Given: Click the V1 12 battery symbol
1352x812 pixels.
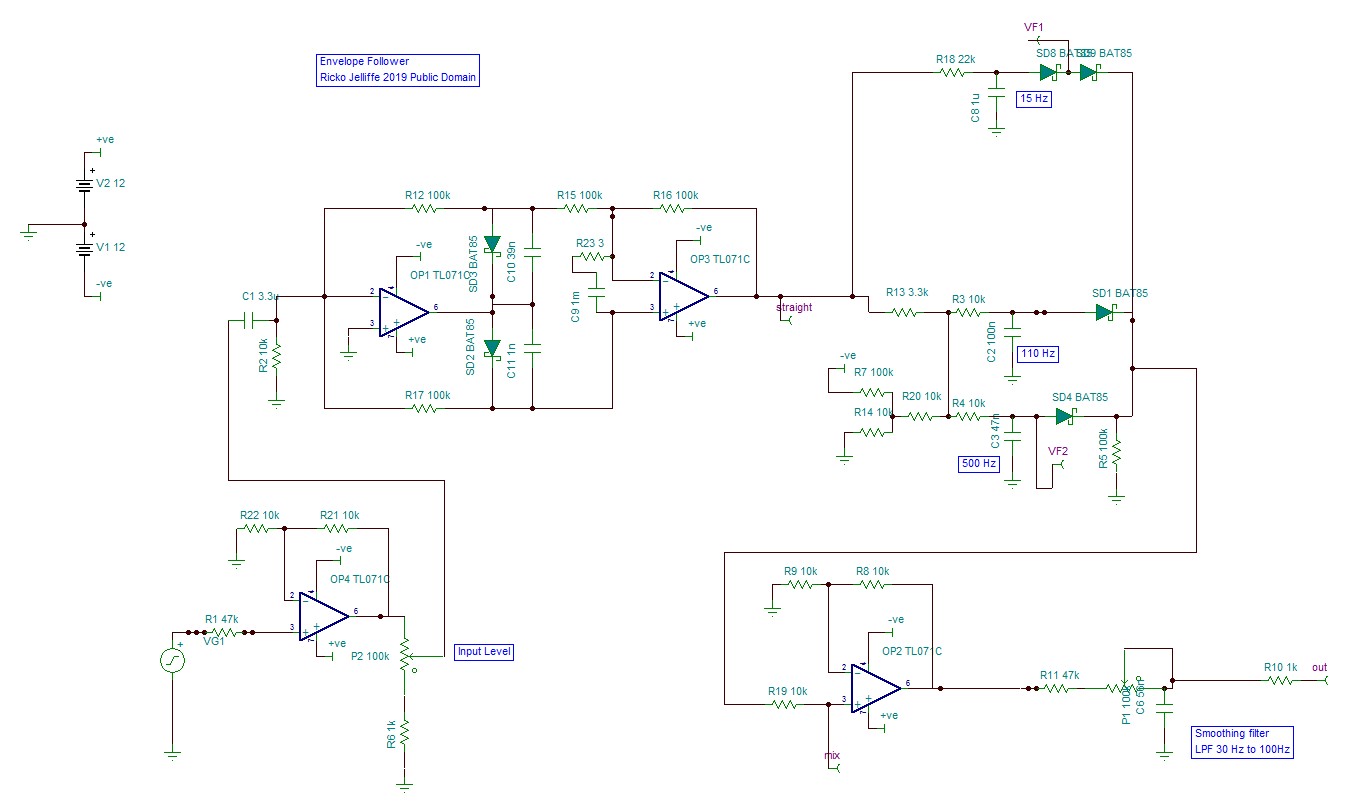Looking at the screenshot, I should point(85,247).
